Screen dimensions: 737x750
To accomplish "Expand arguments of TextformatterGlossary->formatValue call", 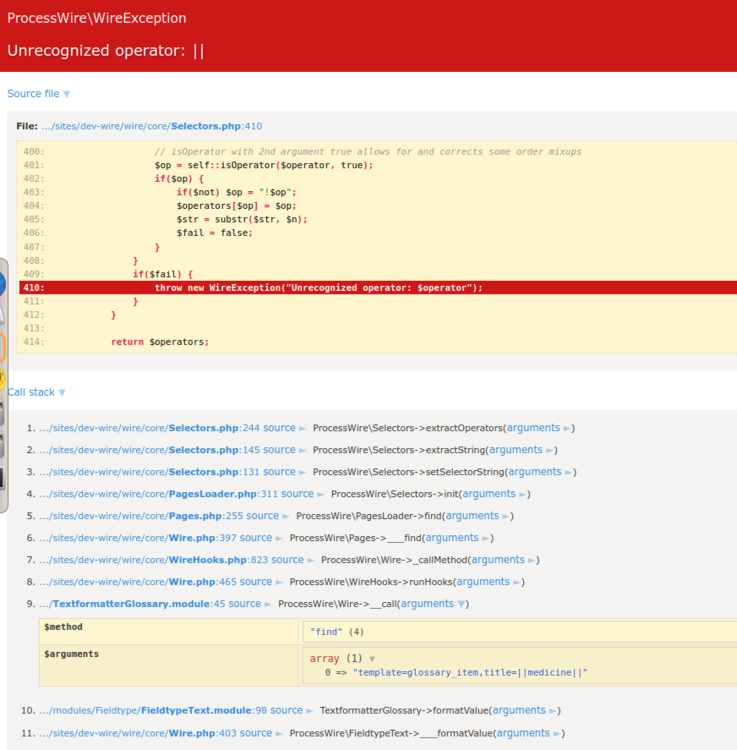I will (524, 711).
